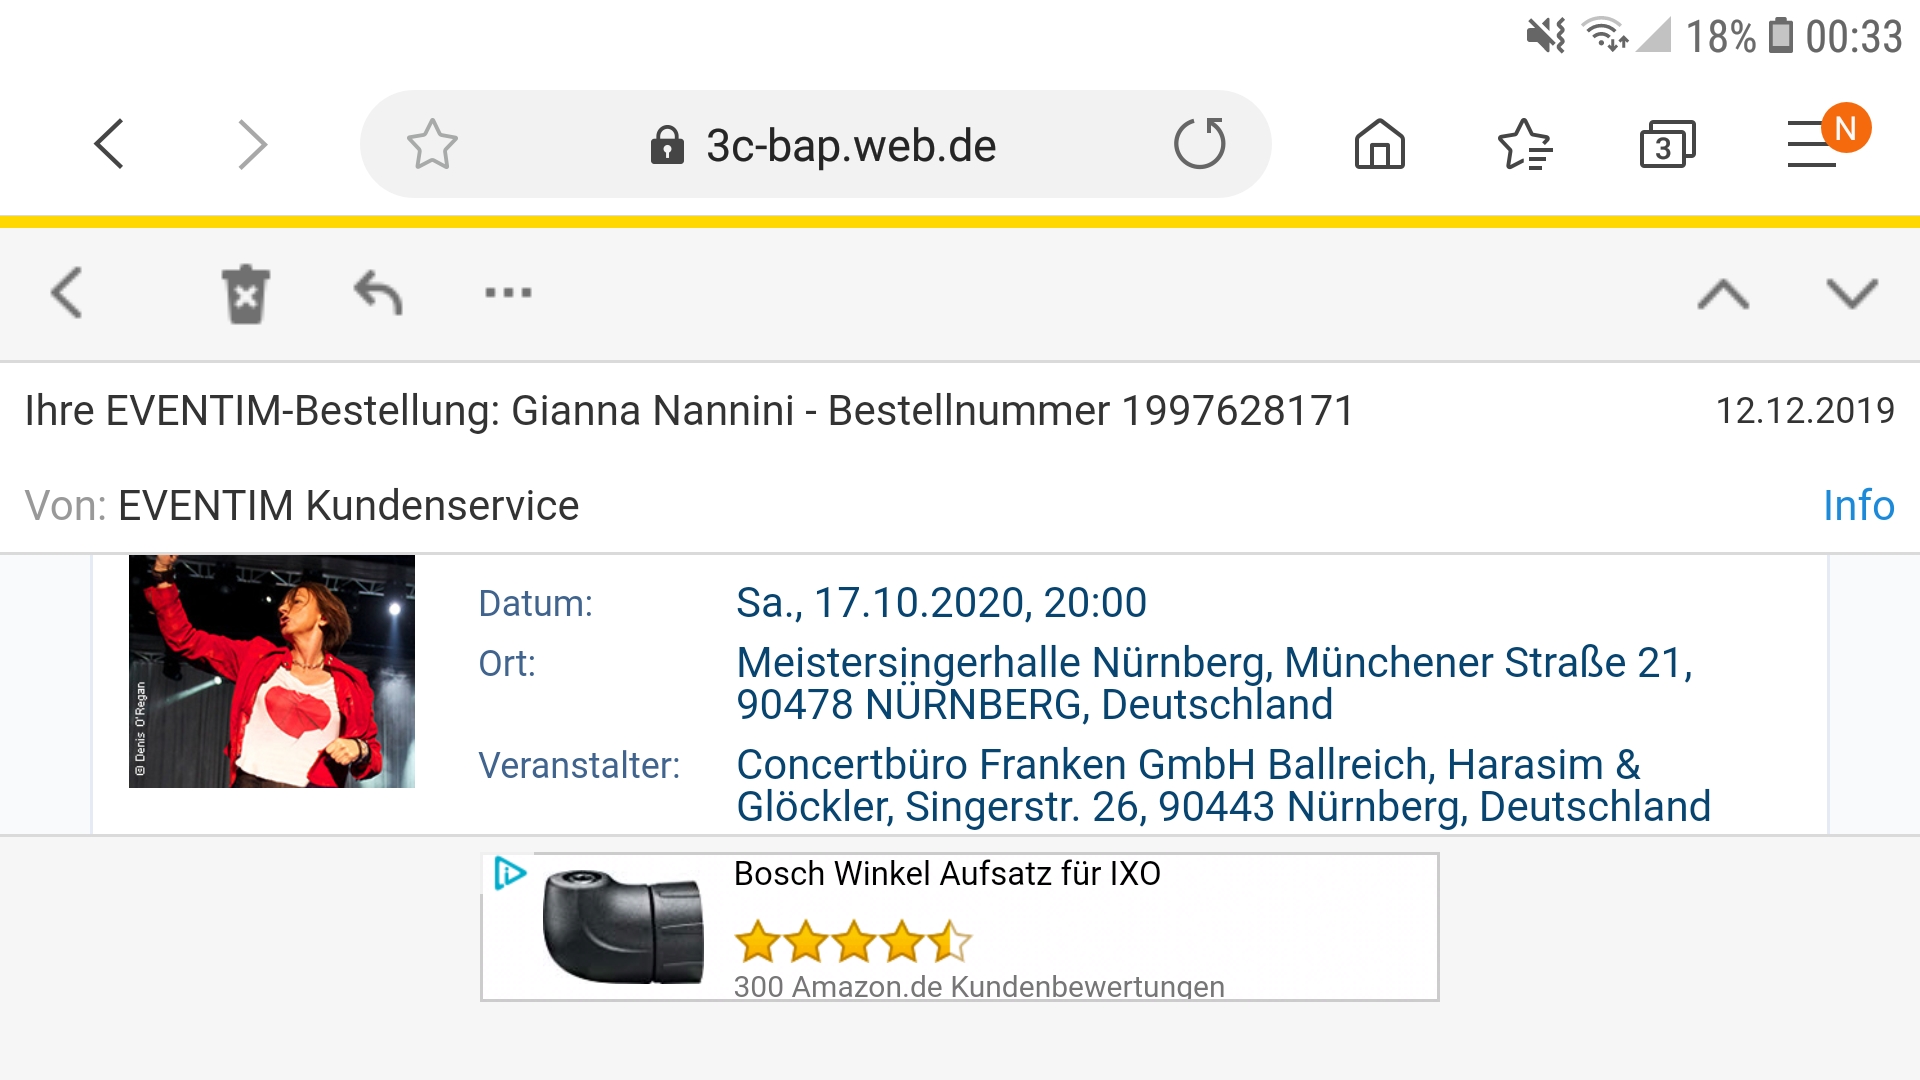Open the tab switcher showing 3 tabs
The image size is (1920, 1080).
1667,145
